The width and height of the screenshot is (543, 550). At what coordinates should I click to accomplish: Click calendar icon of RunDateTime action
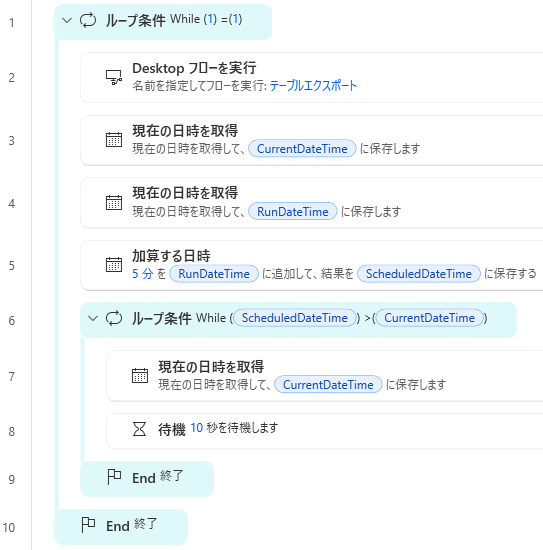click(114, 202)
